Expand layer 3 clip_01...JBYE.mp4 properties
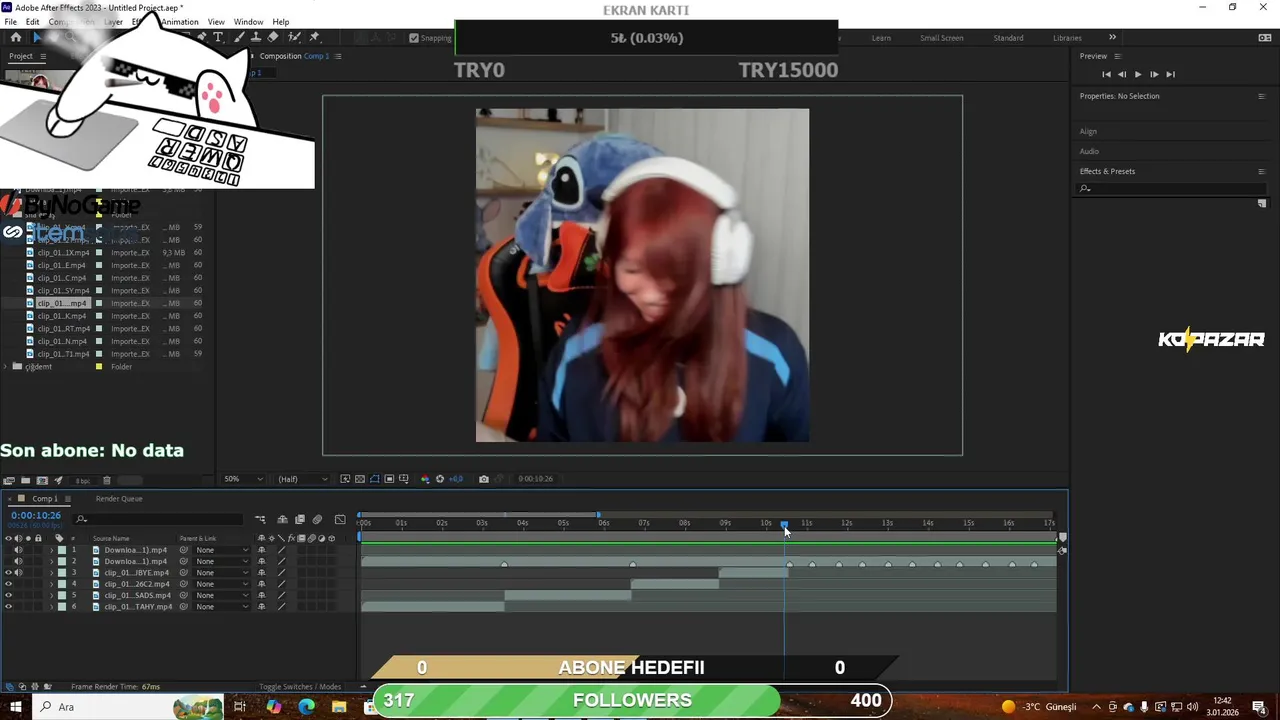Image resolution: width=1280 pixels, height=720 pixels. point(51,573)
